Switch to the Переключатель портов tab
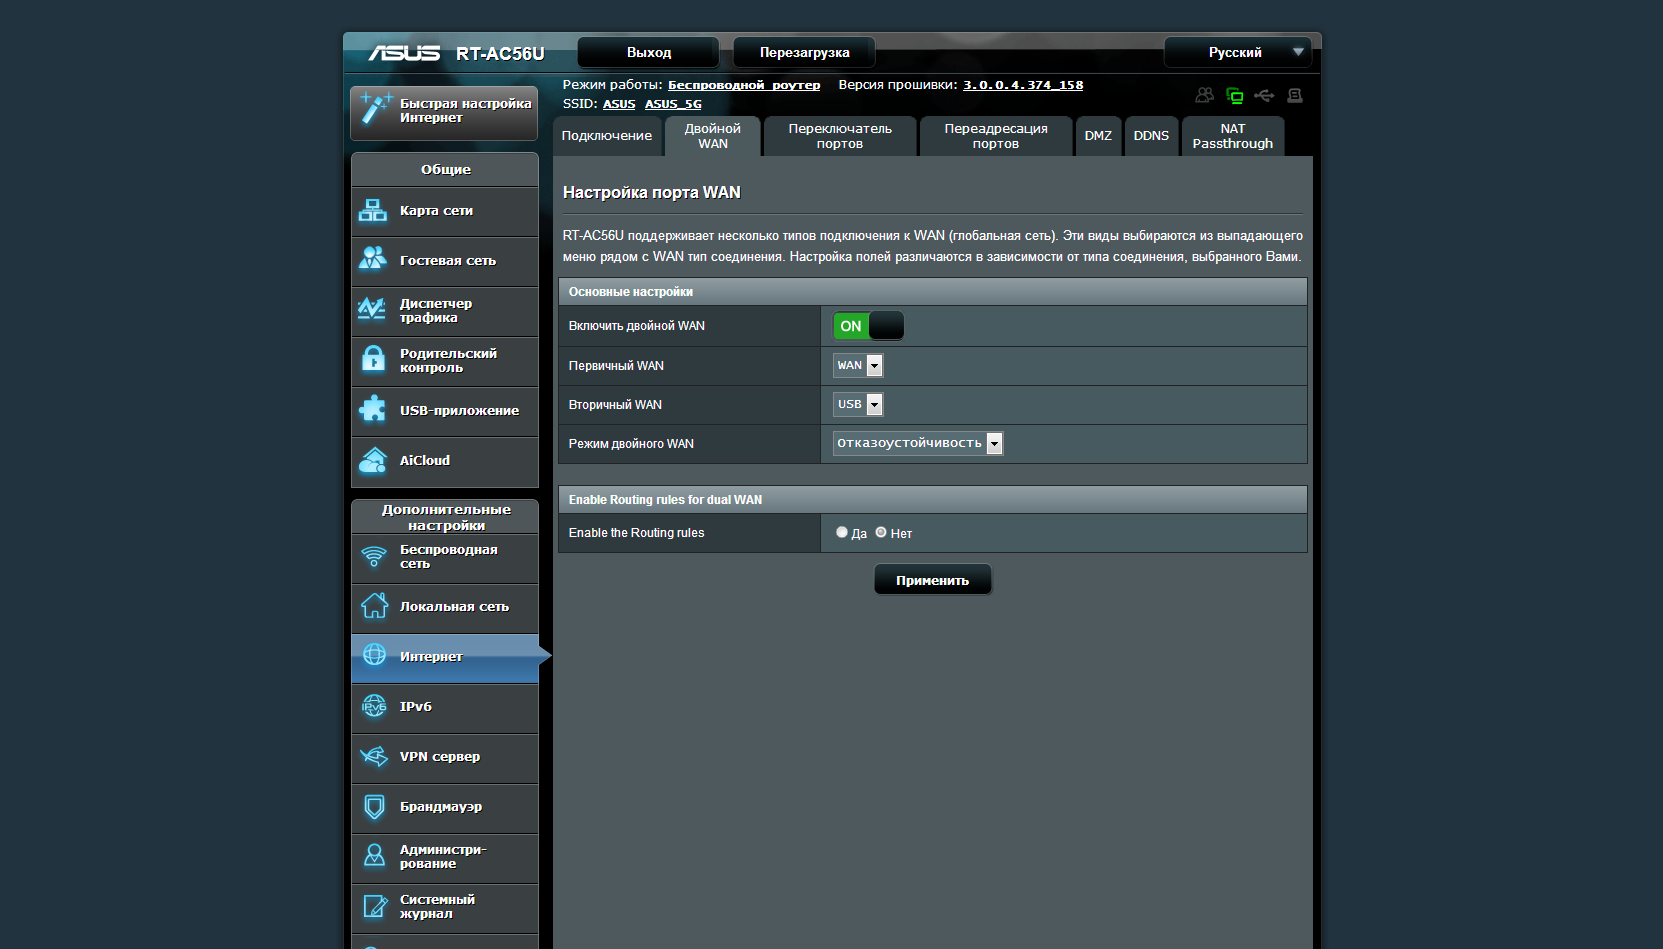Image resolution: width=1663 pixels, height=949 pixels. tap(840, 136)
